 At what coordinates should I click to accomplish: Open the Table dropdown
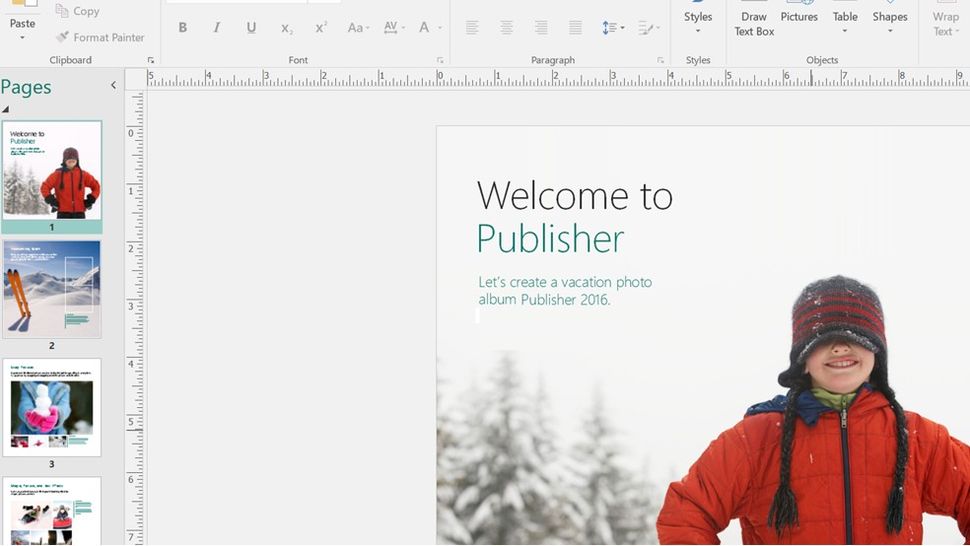pyautogui.click(x=845, y=22)
